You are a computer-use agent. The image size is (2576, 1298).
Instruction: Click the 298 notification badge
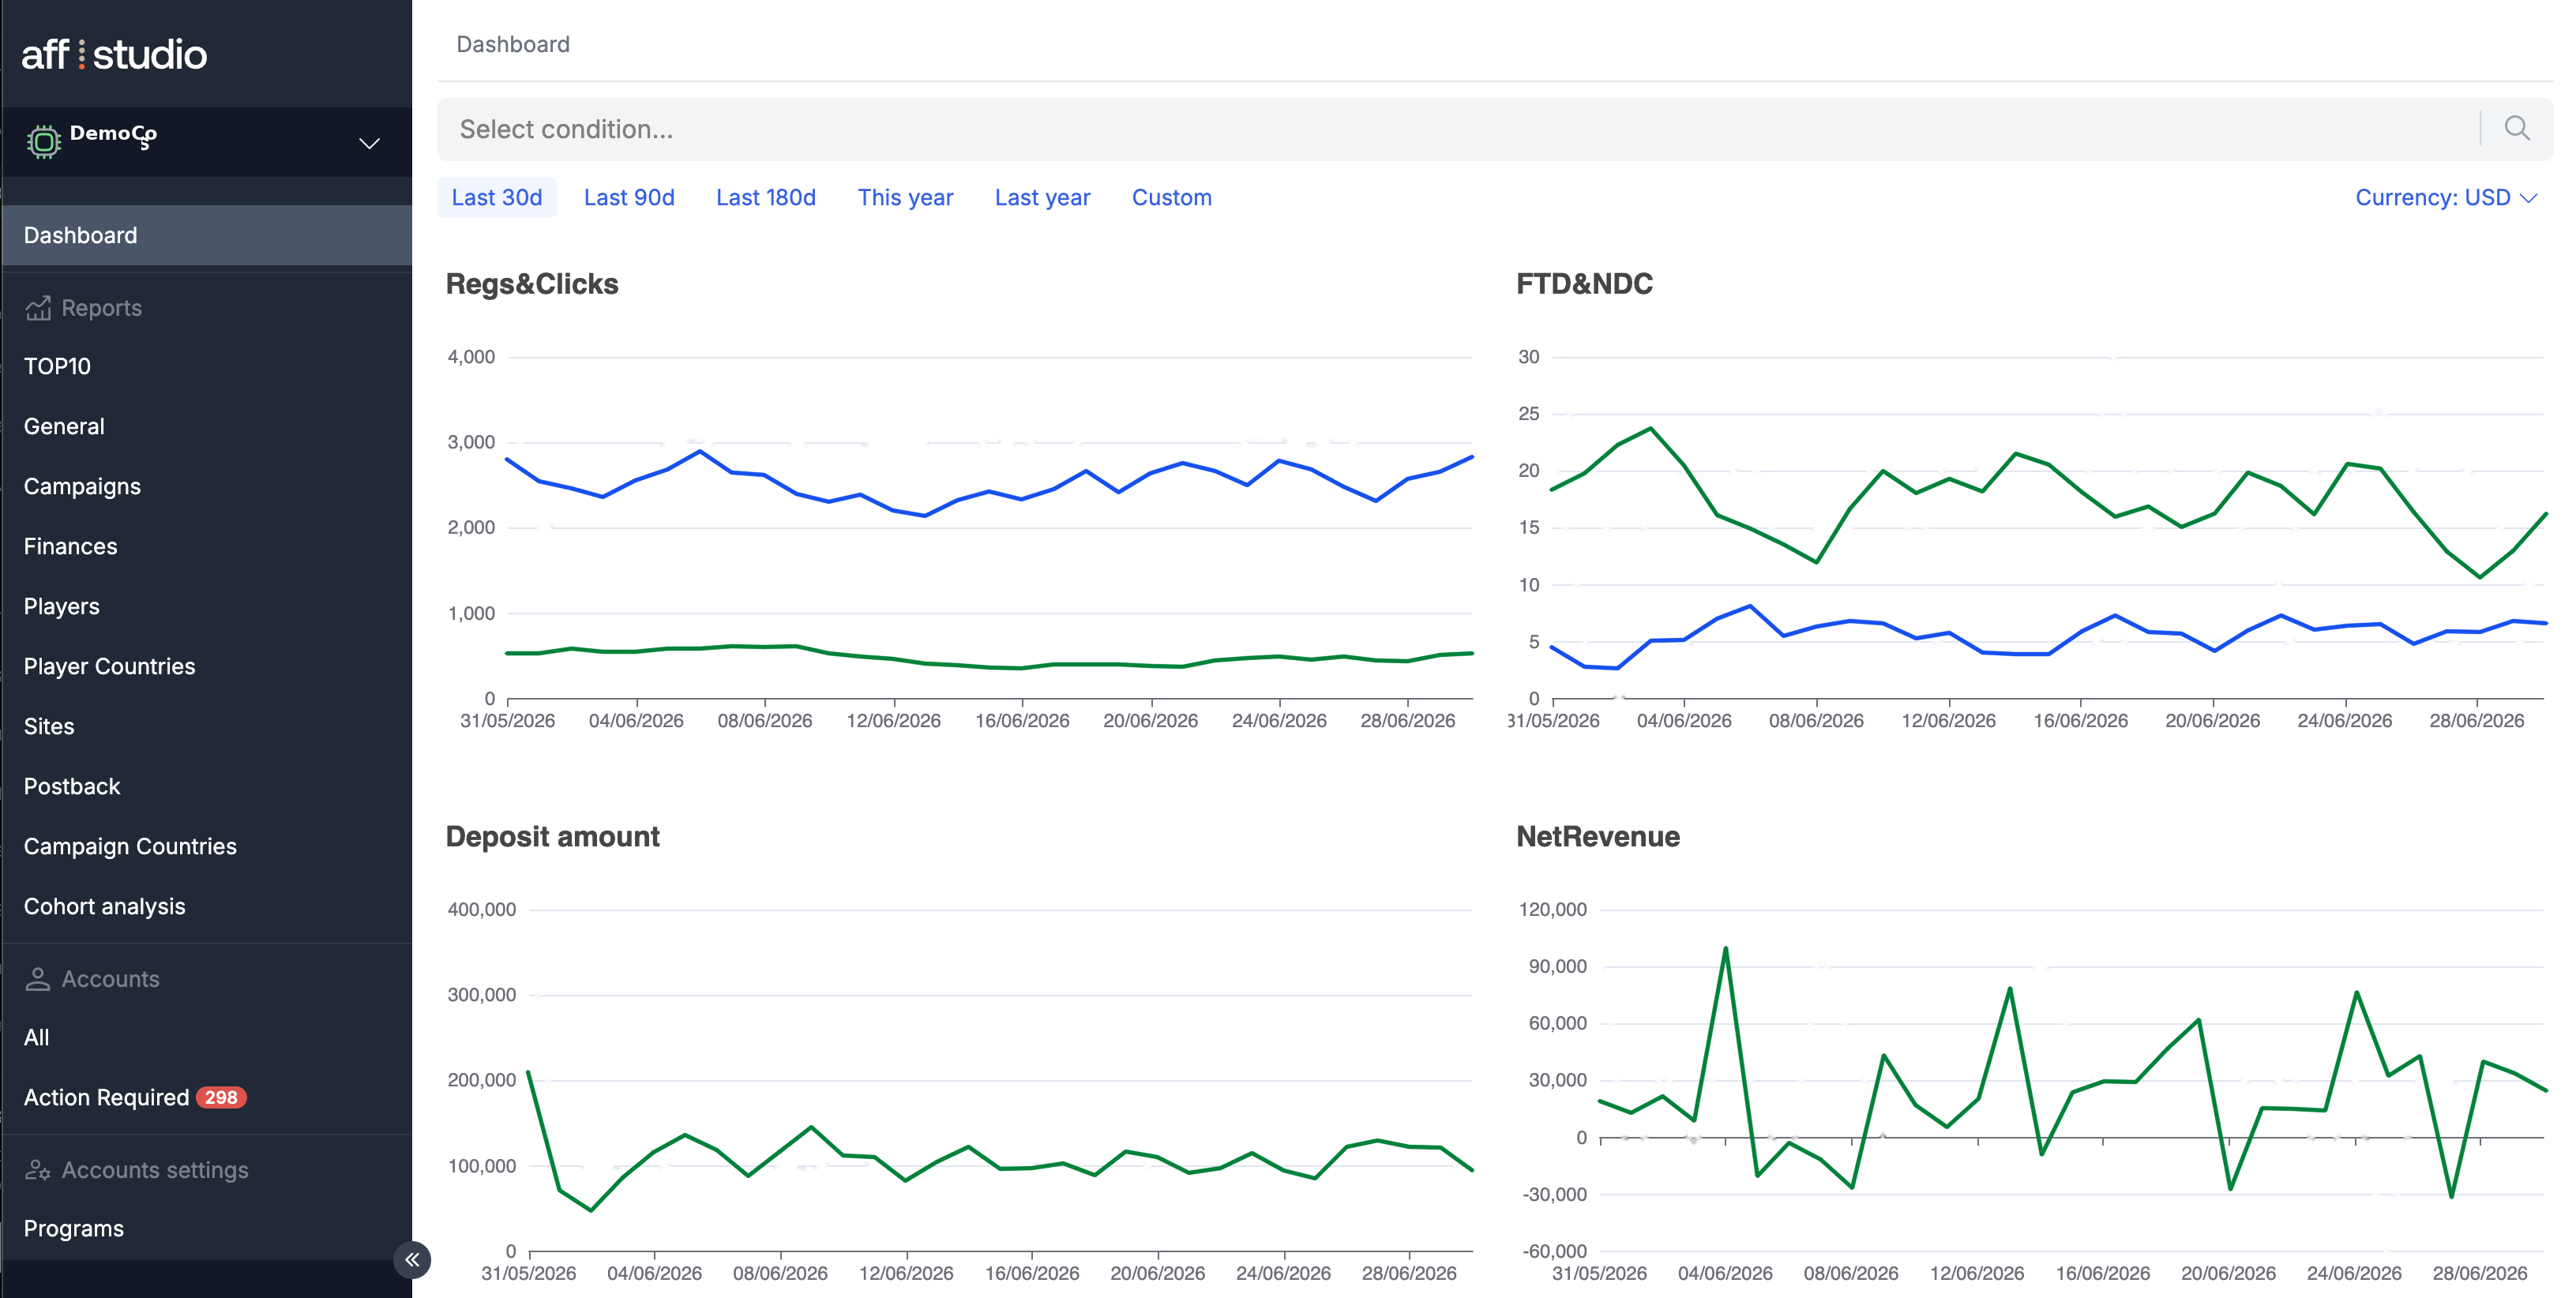pos(221,1097)
